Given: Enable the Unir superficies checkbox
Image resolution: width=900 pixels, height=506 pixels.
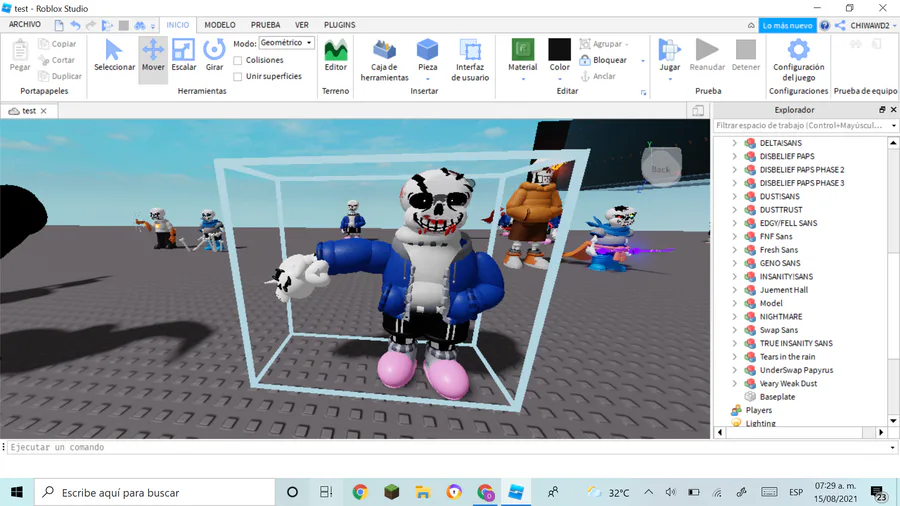Looking at the screenshot, I should pyautogui.click(x=238, y=76).
